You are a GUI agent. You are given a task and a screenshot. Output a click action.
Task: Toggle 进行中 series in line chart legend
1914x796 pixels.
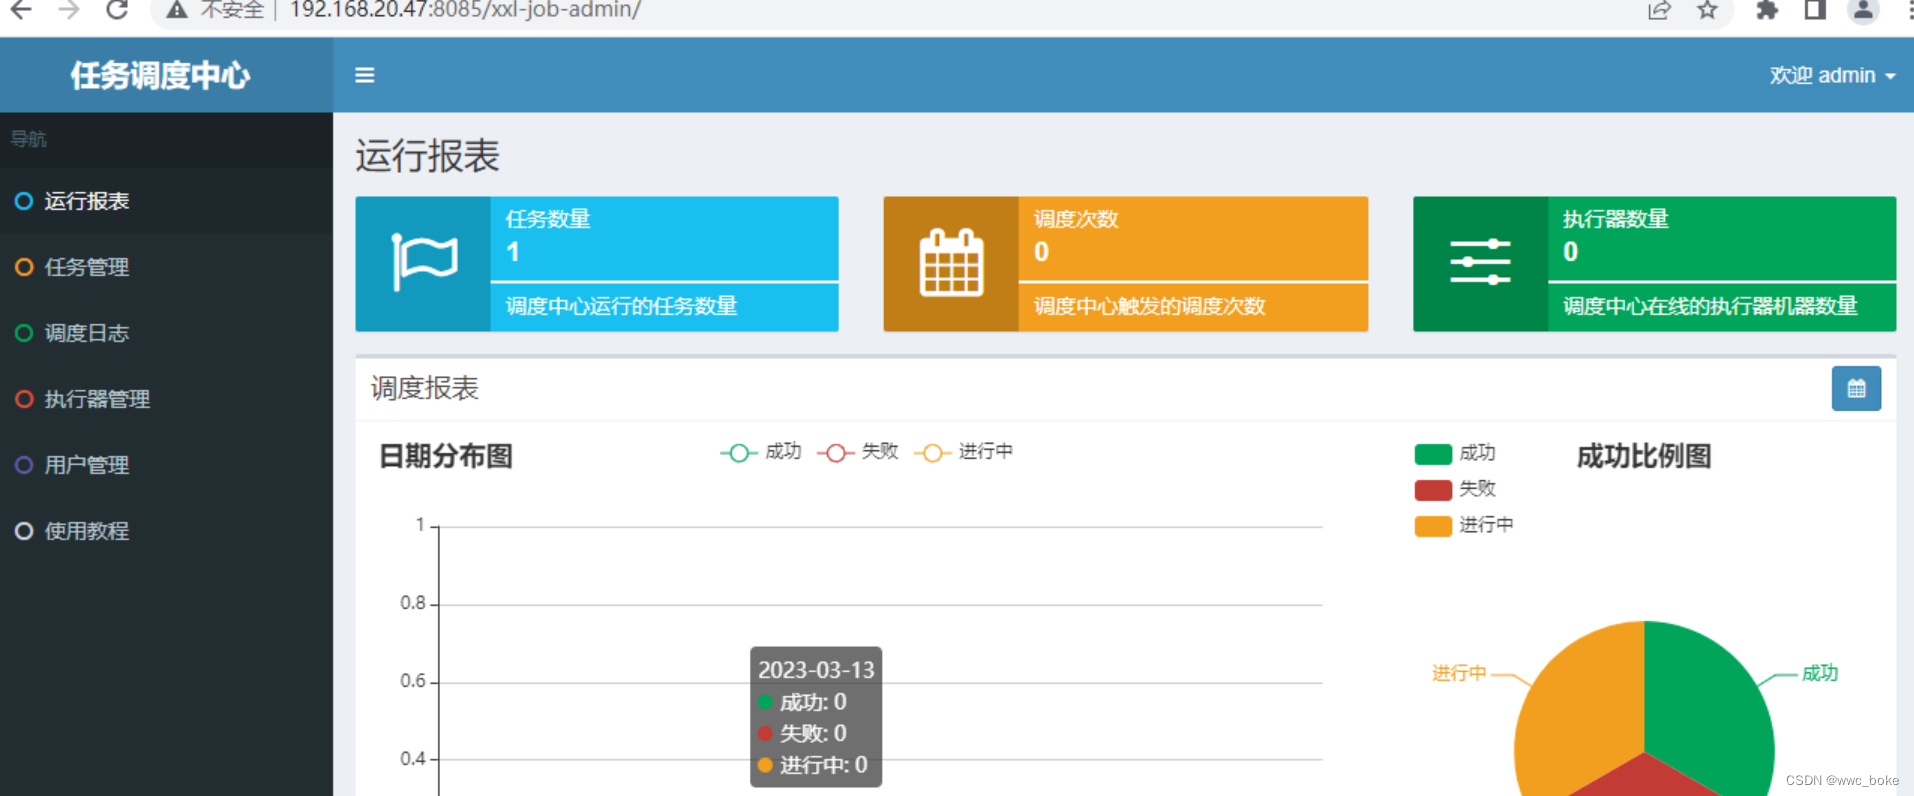pos(964,452)
